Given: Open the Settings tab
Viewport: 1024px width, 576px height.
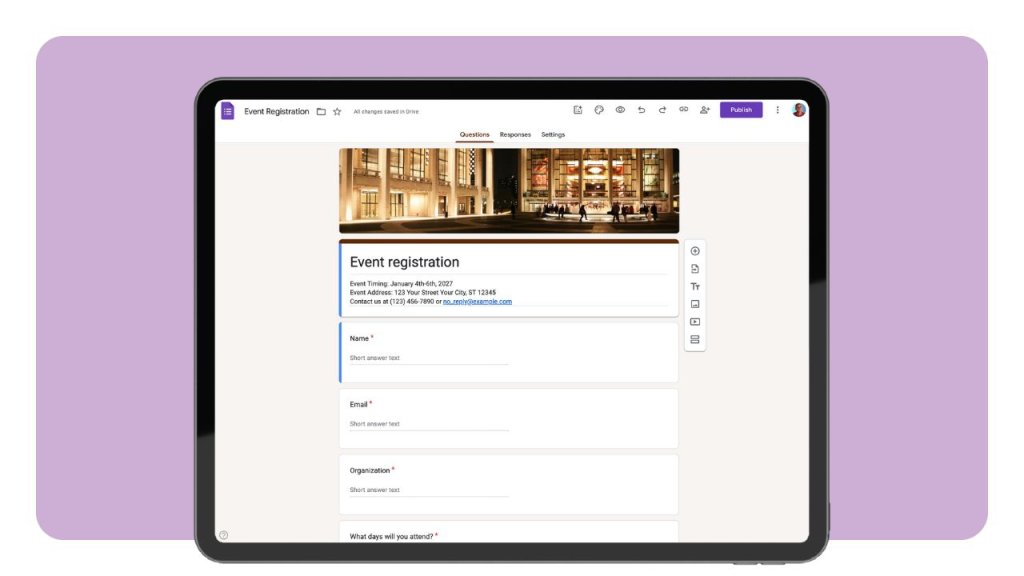Looking at the screenshot, I should pyautogui.click(x=553, y=134).
